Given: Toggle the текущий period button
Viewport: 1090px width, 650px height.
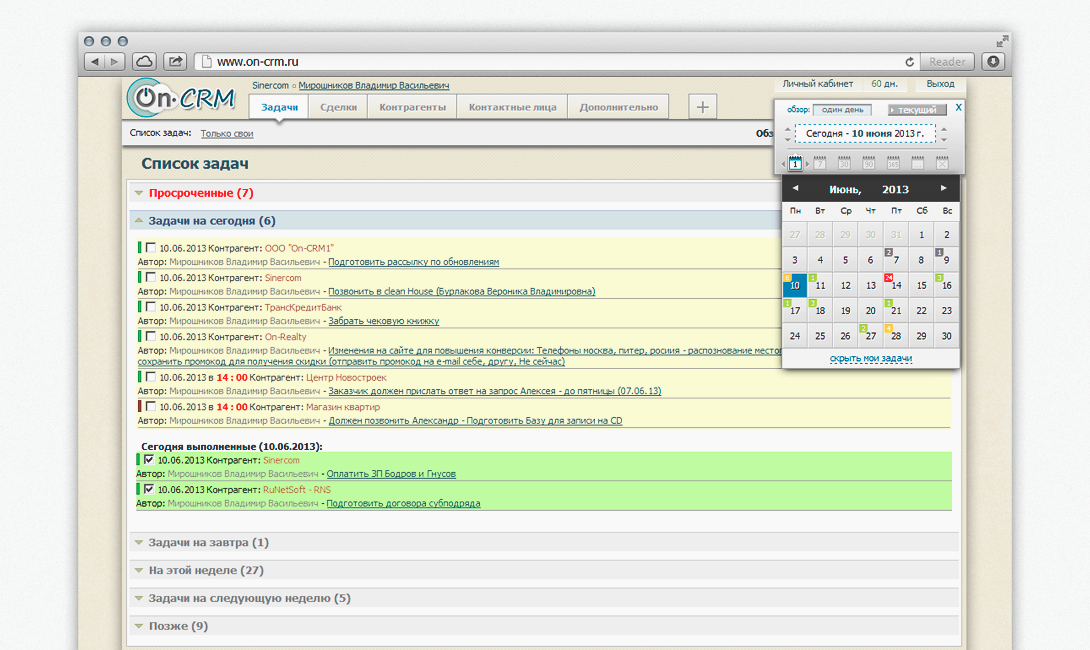Looking at the screenshot, I should coord(917,110).
